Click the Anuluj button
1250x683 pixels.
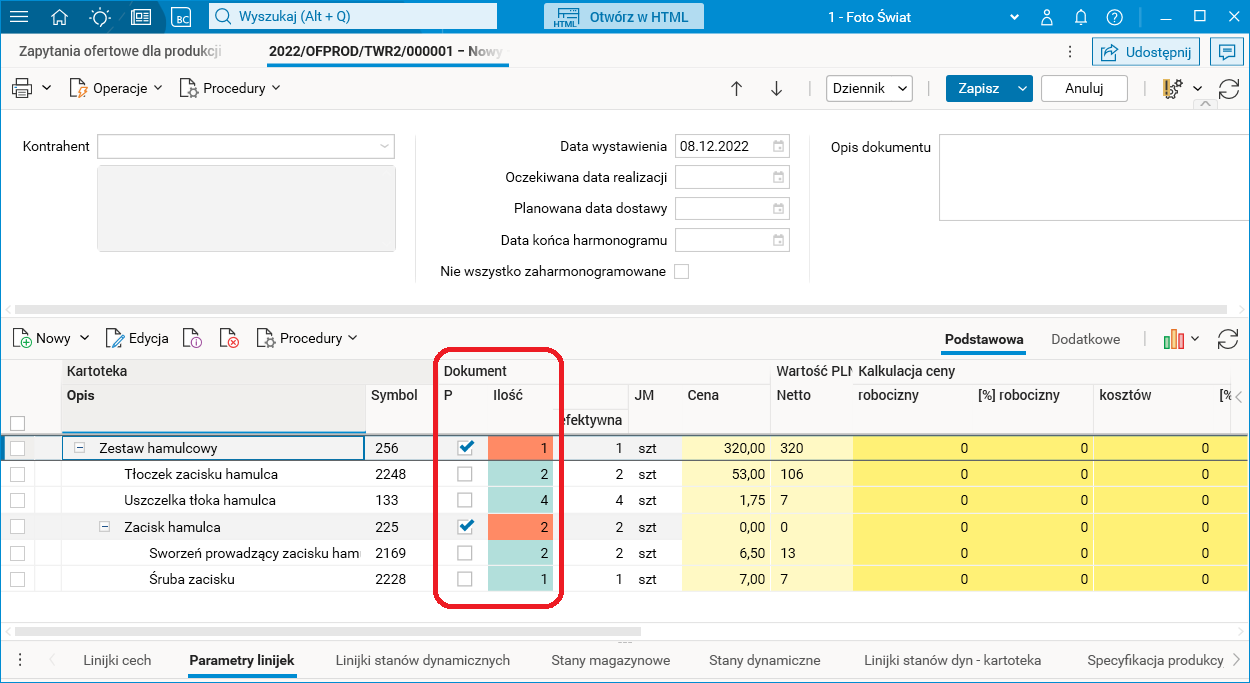(x=1084, y=88)
